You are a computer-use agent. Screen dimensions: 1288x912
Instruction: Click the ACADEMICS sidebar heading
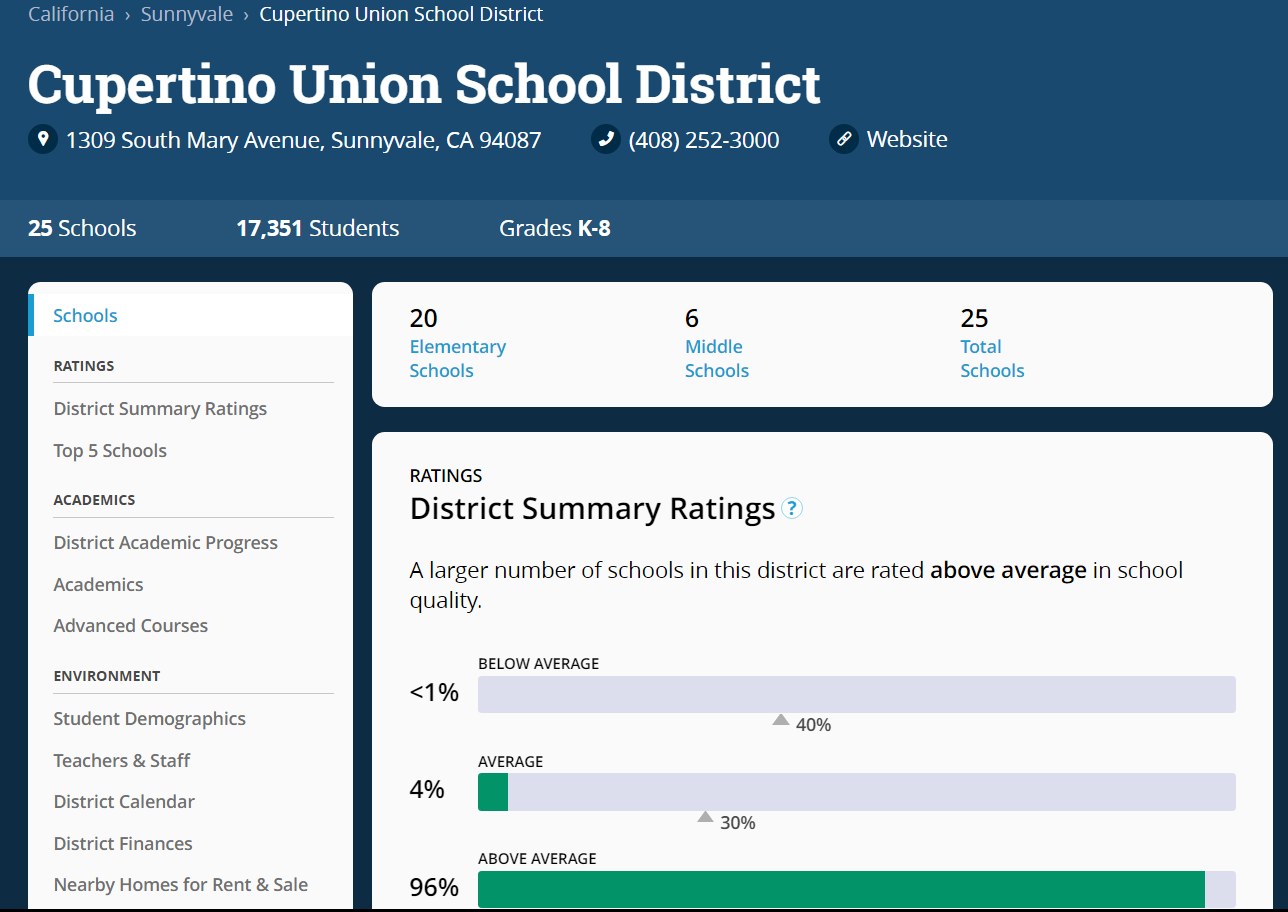94,500
